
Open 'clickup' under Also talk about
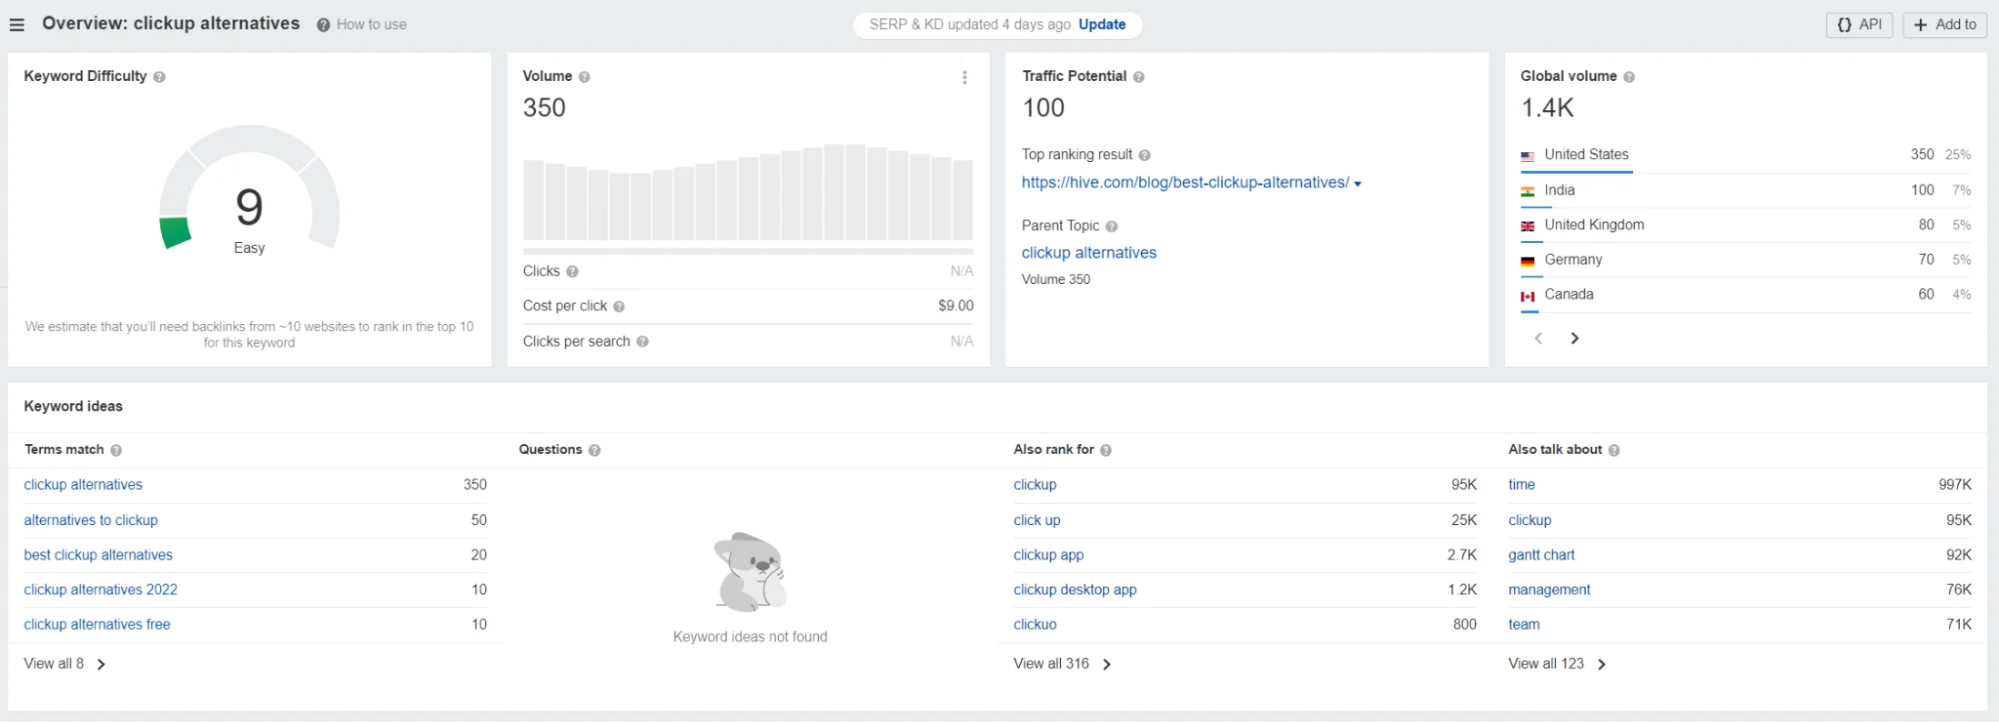[1530, 520]
